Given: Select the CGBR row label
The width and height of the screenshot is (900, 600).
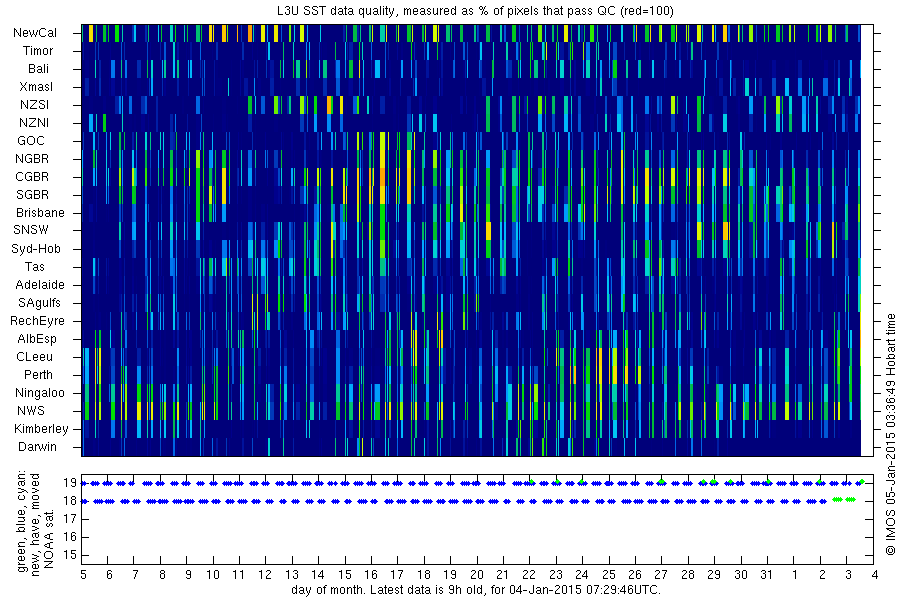Looking at the screenshot, I should click(x=32, y=176).
